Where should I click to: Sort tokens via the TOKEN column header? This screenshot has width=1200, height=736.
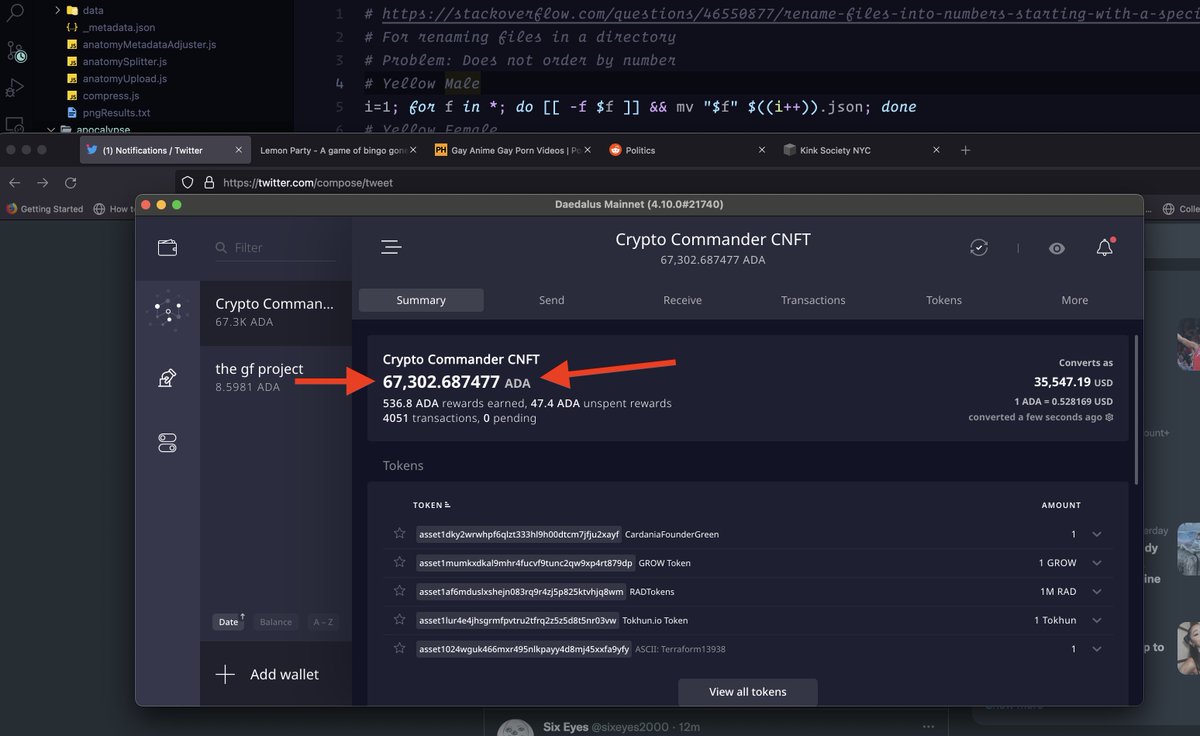click(x=431, y=505)
